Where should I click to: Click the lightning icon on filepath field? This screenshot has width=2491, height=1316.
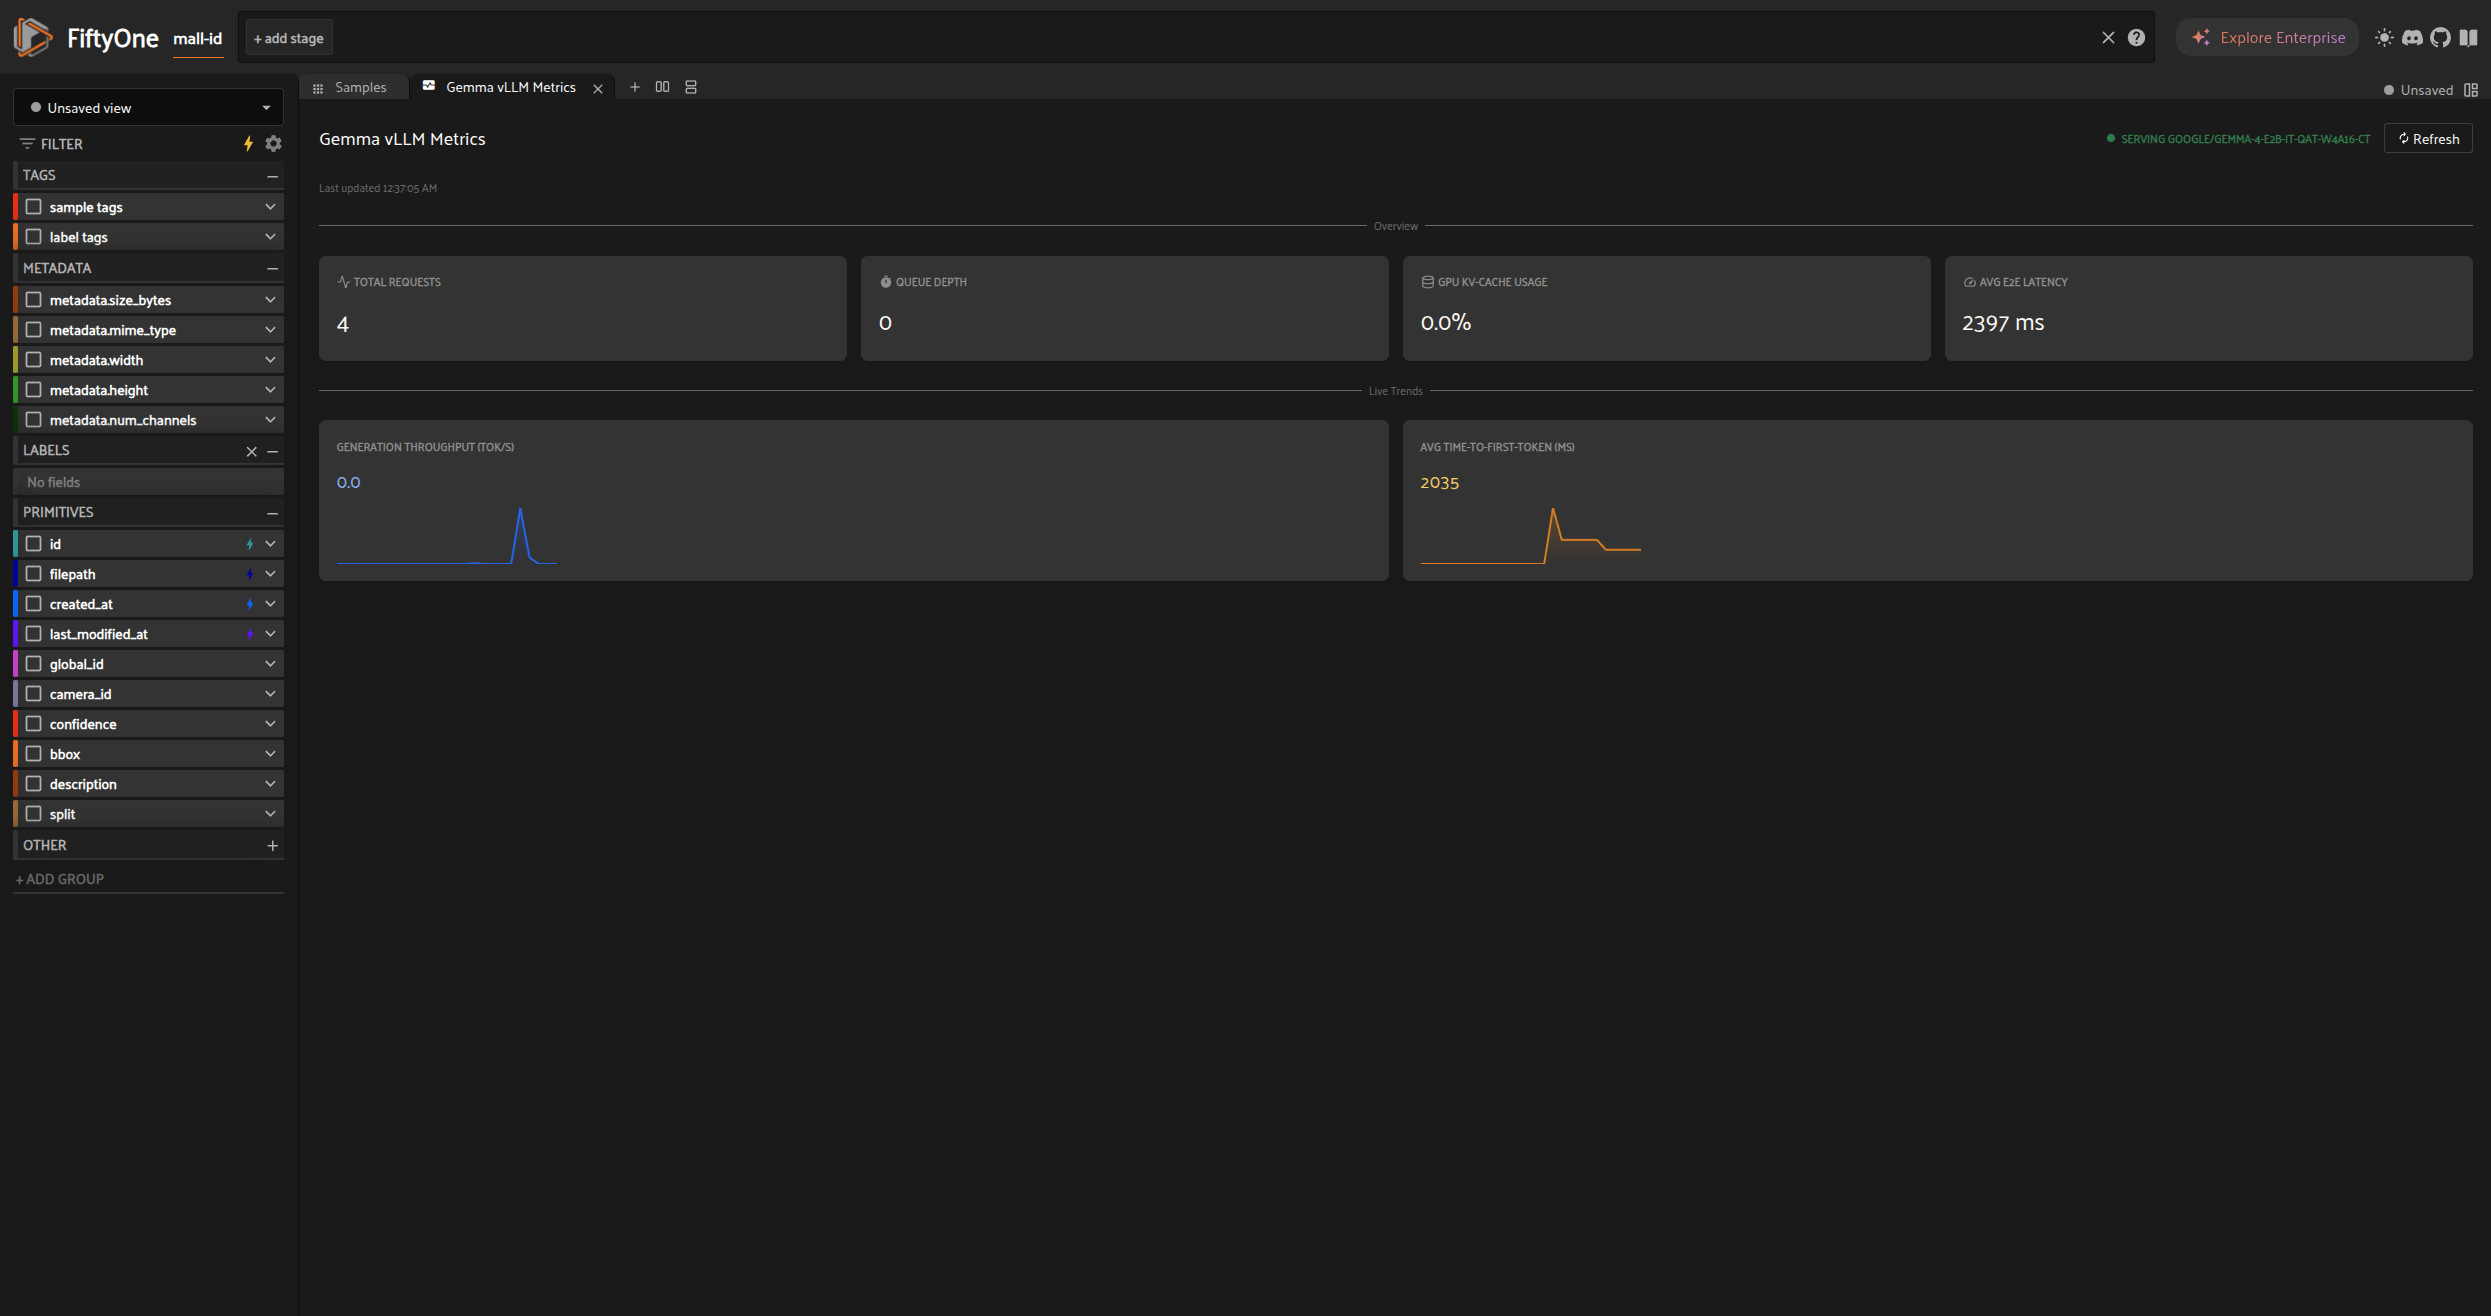250,574
